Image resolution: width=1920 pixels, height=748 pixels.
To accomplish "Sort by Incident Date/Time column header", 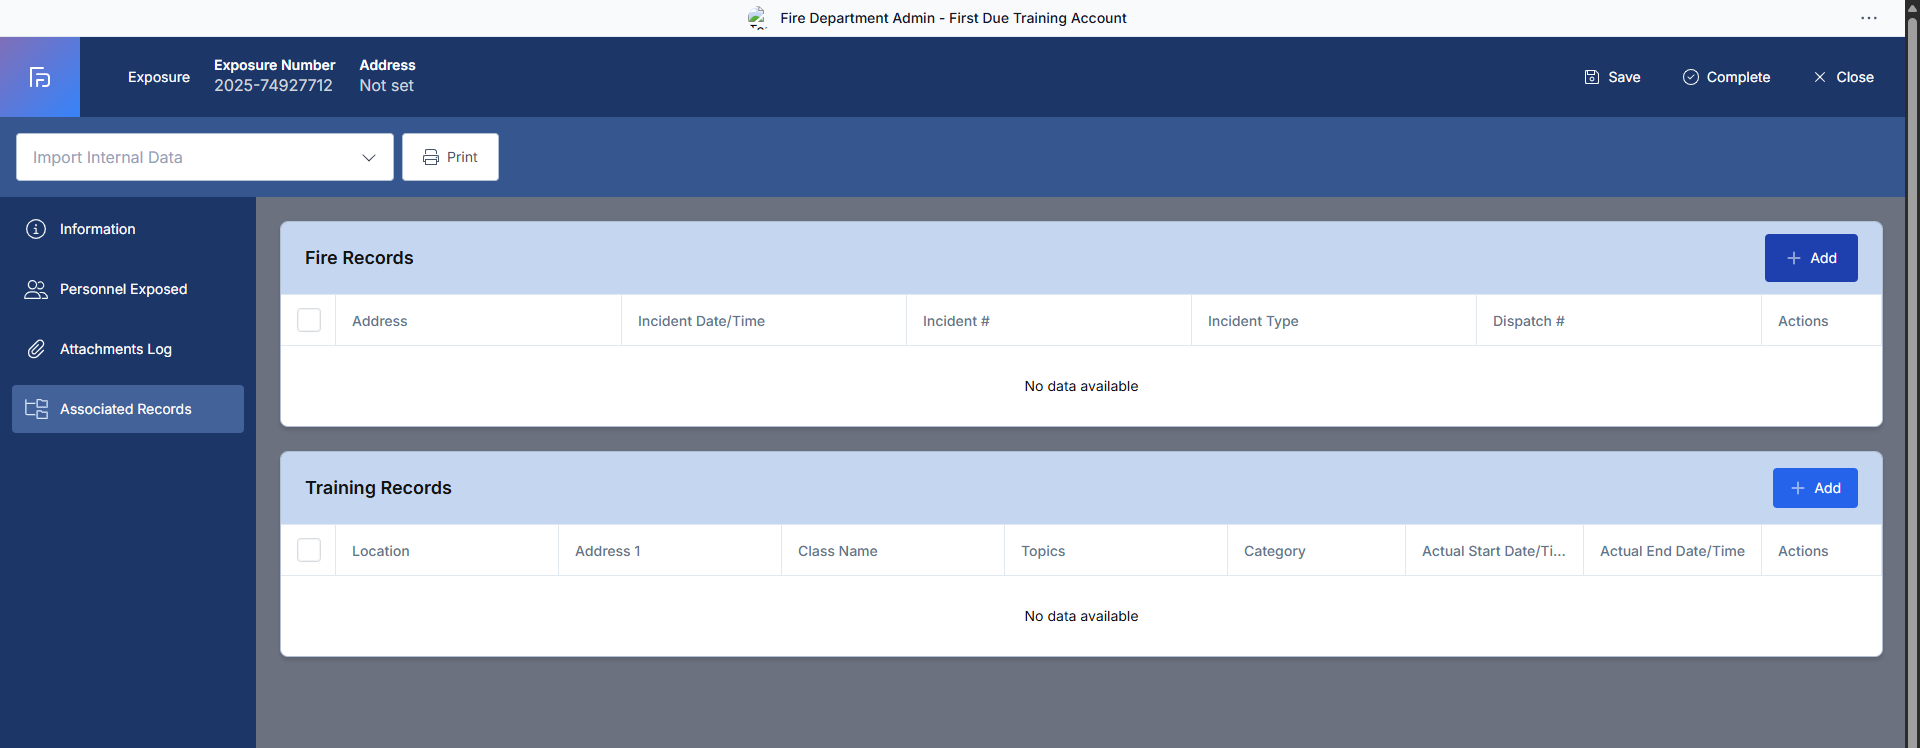I will (x=701, y=321).
